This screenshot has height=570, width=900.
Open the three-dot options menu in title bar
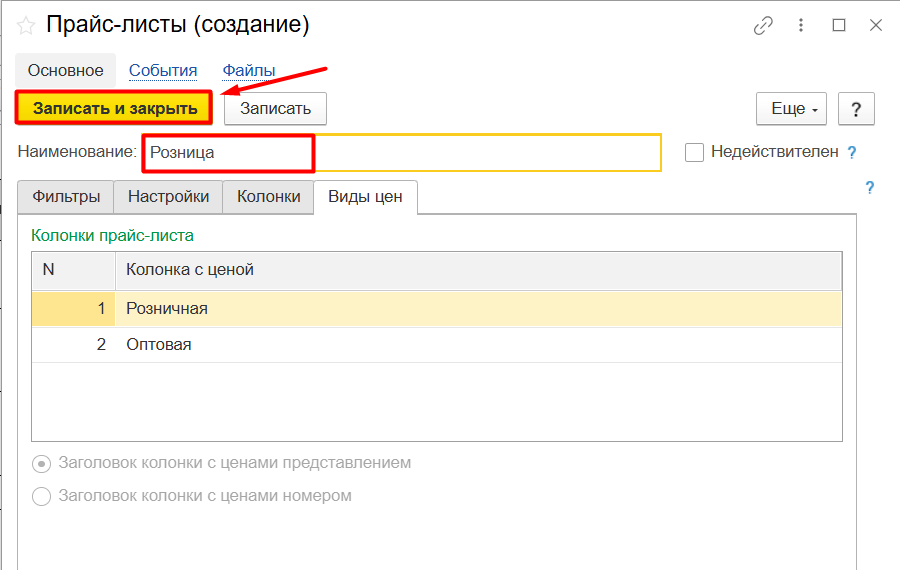[802, 25]
